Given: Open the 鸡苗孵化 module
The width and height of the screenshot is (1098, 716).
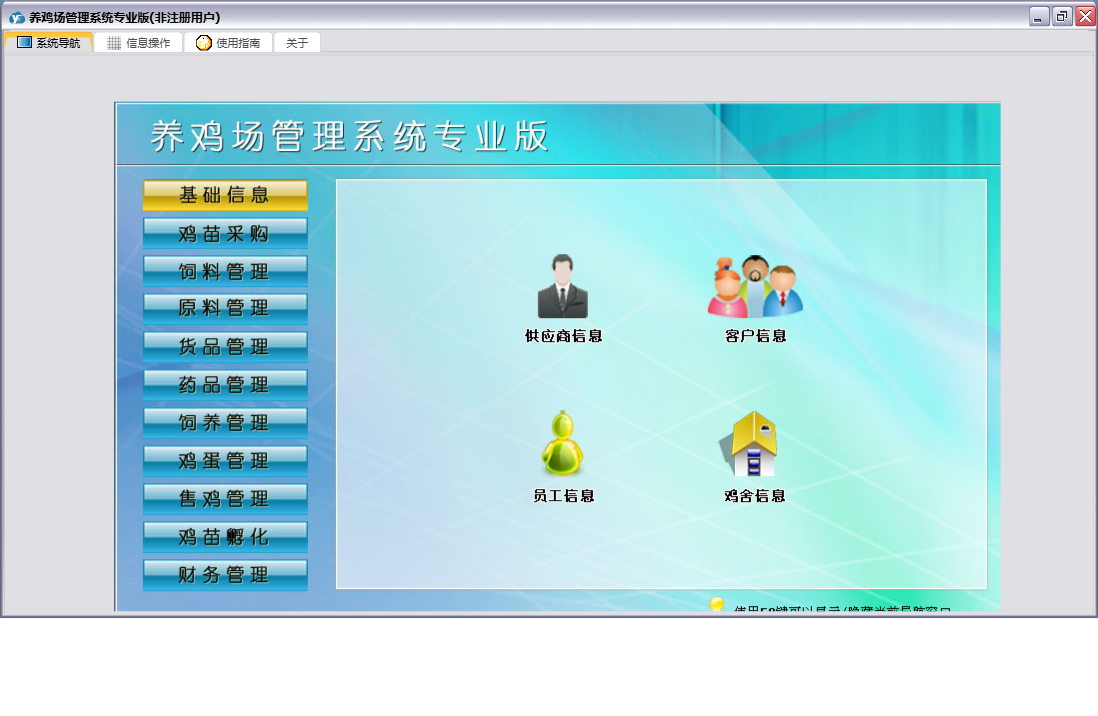Looking at the screenshot, I should (x=225, y=537).
